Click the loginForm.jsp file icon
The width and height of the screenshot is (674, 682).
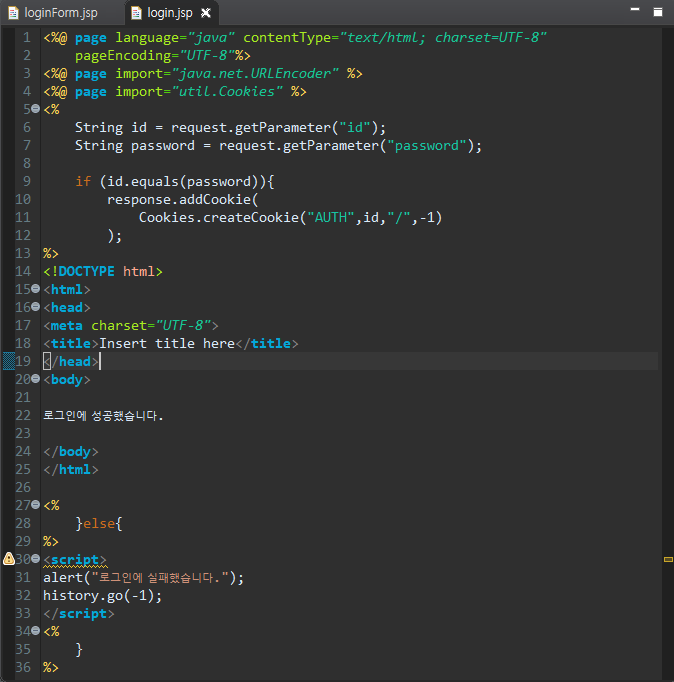coord(13,13)
